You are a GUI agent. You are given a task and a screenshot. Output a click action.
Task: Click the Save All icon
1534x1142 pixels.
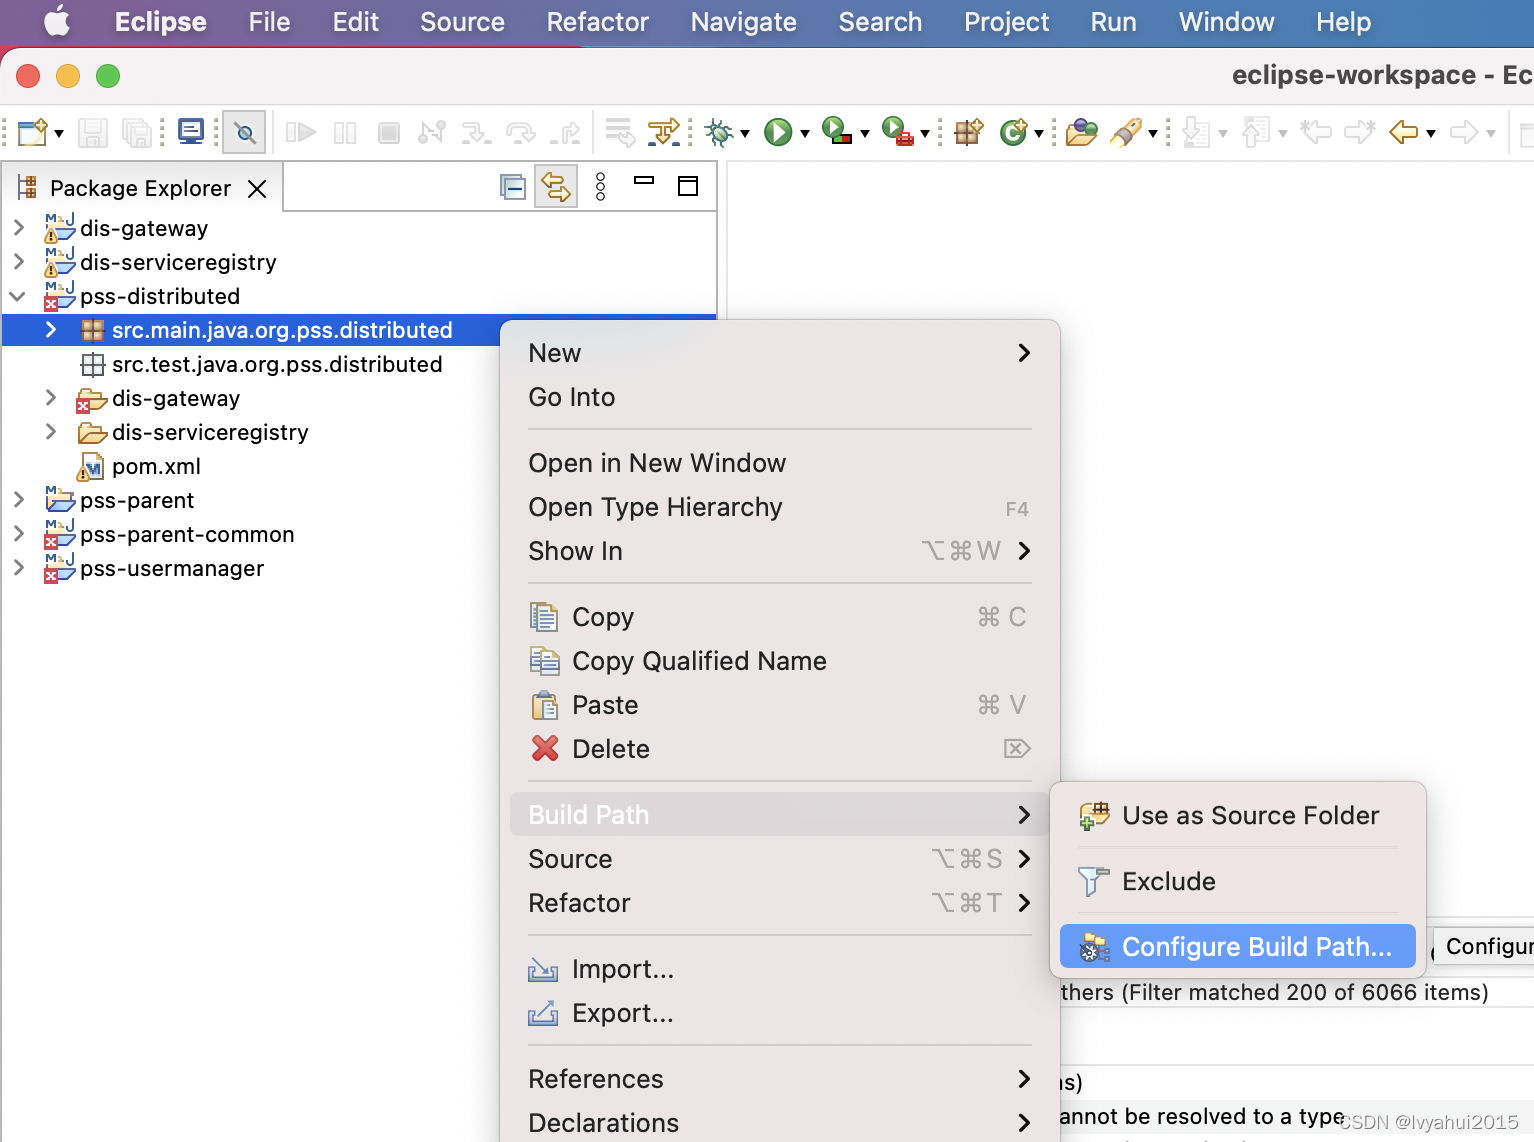[x=136, y=132]
